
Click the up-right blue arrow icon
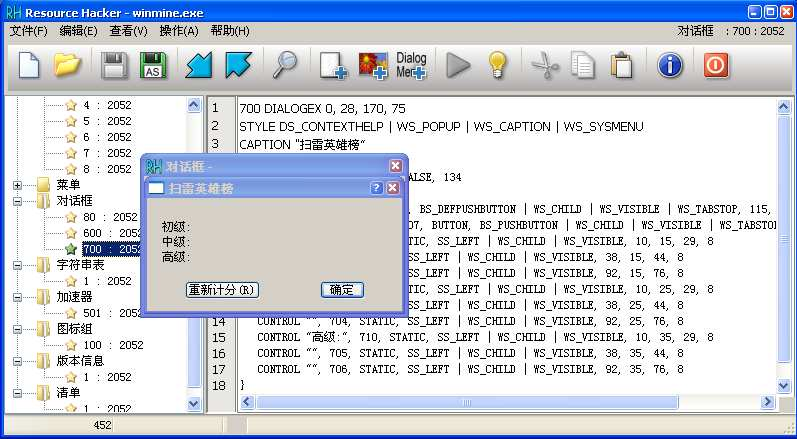click(x=238, y=66)
